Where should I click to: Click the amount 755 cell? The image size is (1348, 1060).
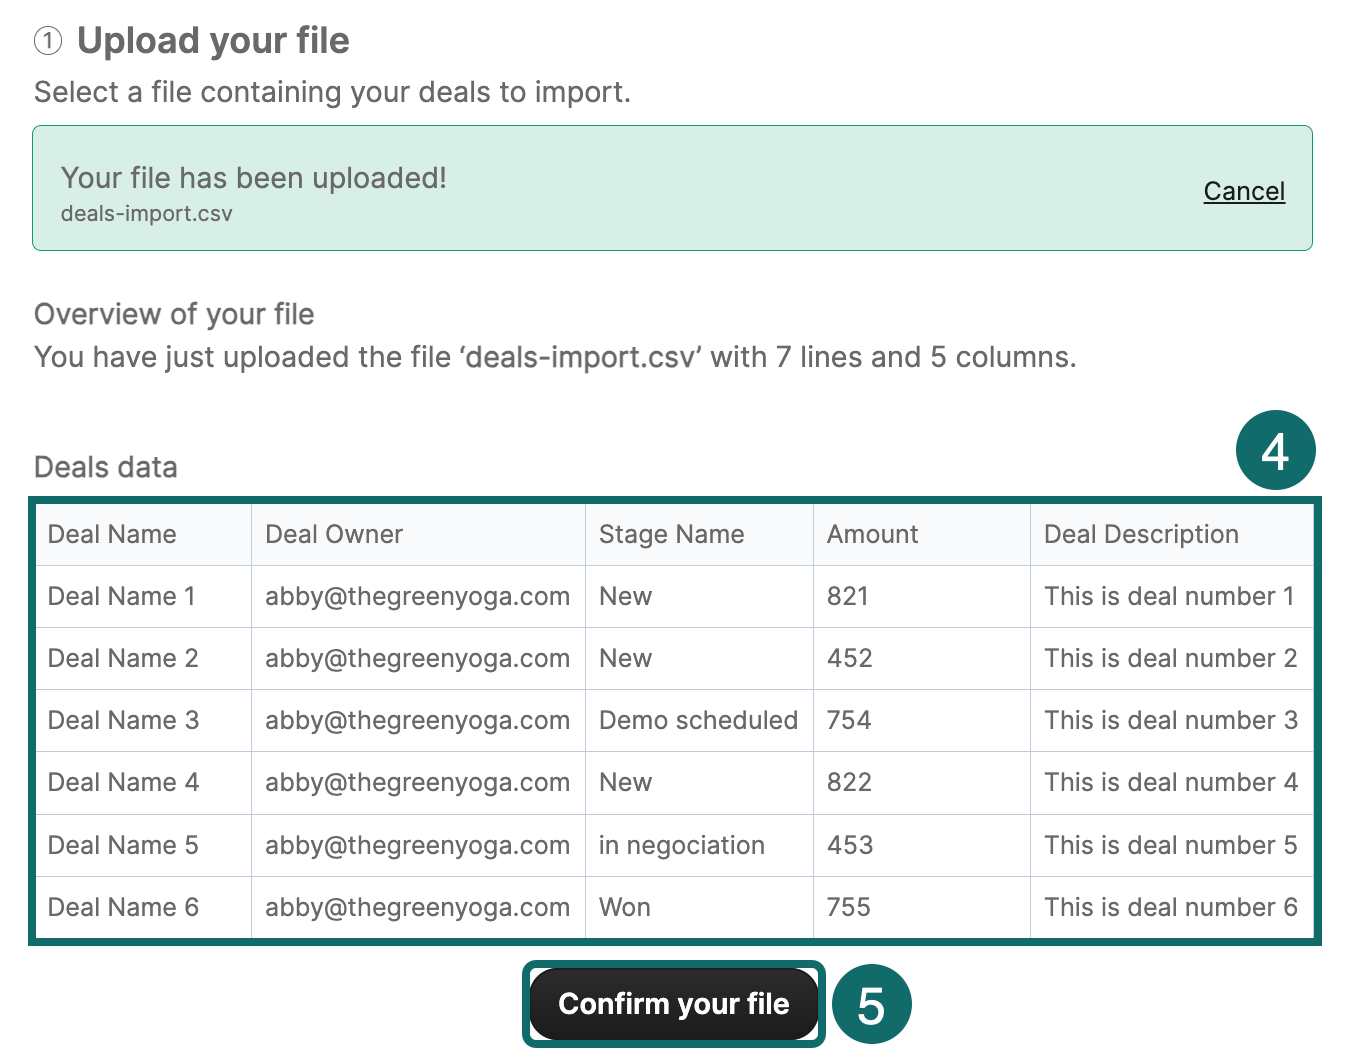tap(848, 907)
